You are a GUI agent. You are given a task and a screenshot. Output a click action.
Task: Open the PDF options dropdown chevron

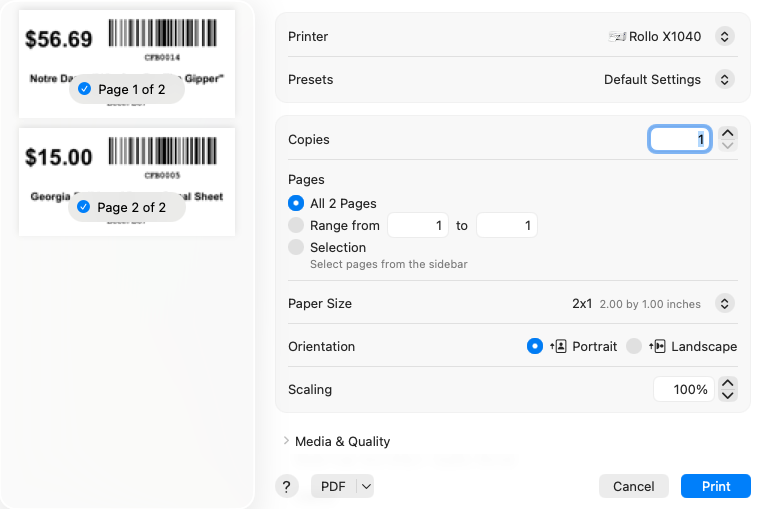(366, 486)
